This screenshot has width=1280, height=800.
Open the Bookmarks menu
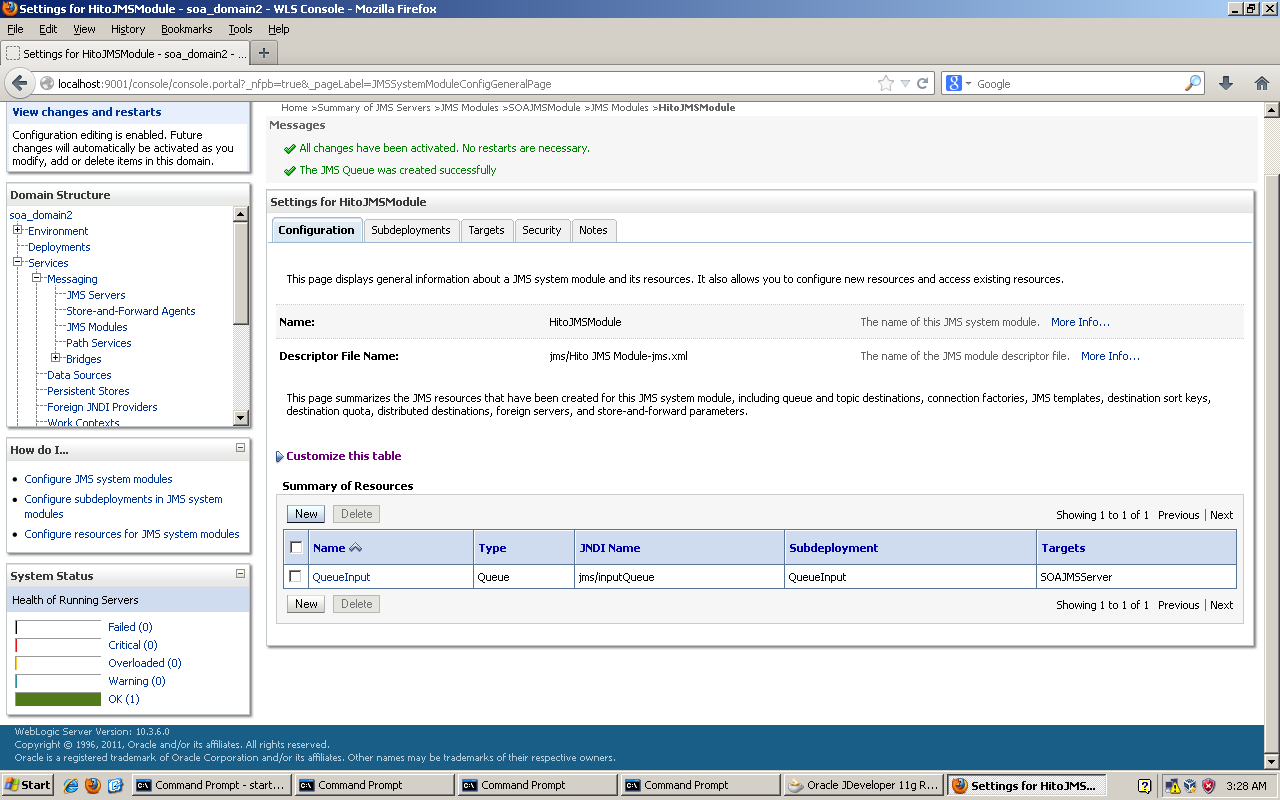pyautogui.click(x=185, y=29)
